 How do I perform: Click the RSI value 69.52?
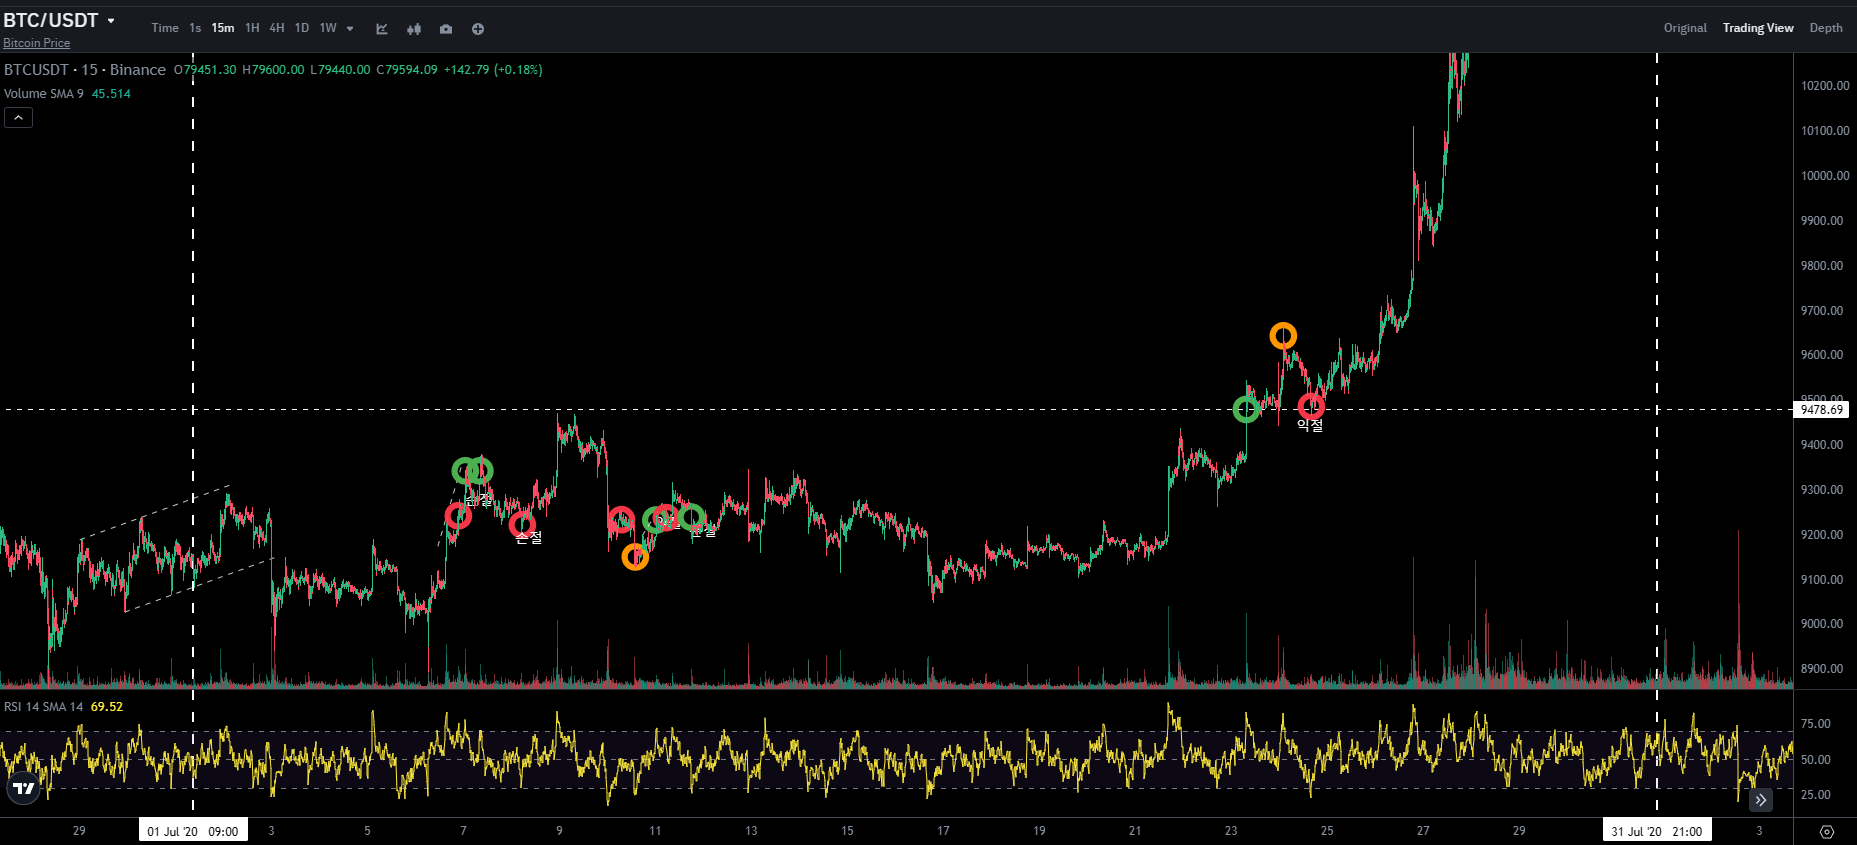click(107, 707)
